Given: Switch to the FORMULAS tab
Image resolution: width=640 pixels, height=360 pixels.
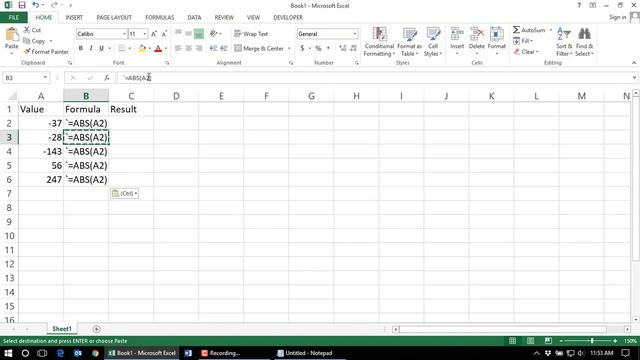Looking at the screenshot, I should (160, 18).
